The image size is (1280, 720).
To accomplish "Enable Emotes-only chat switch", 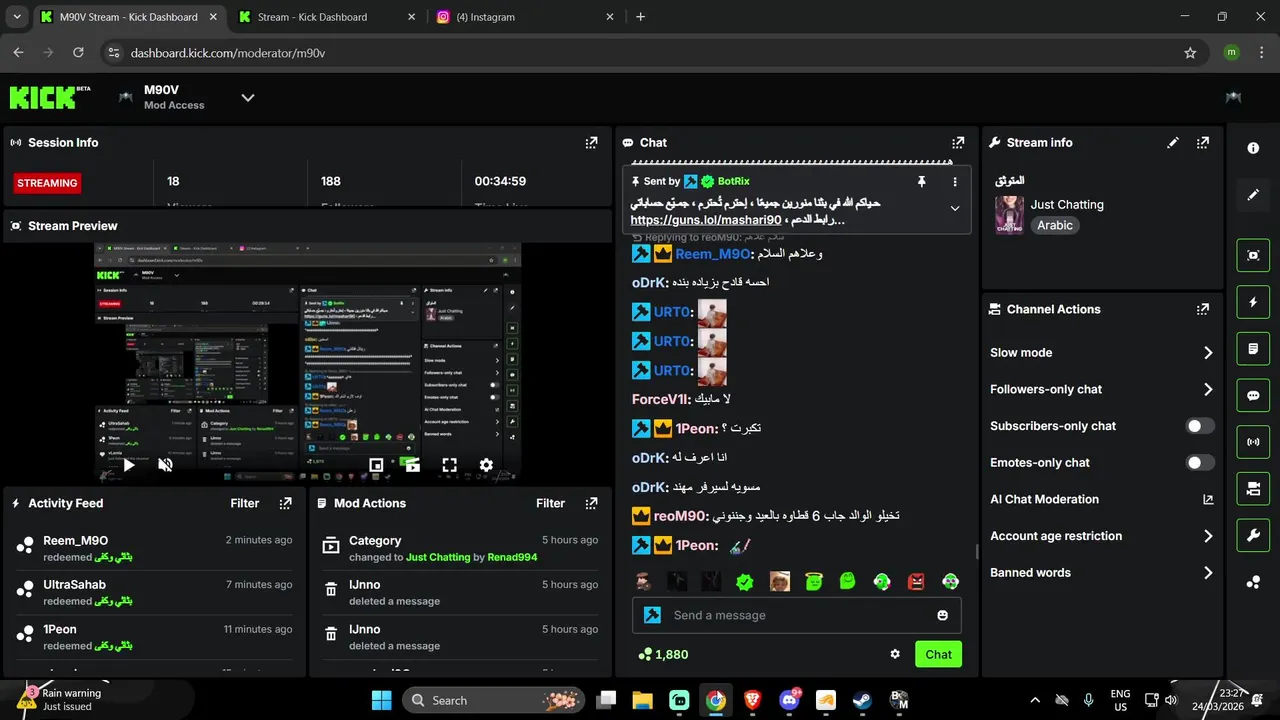I will coord(1200,463).
